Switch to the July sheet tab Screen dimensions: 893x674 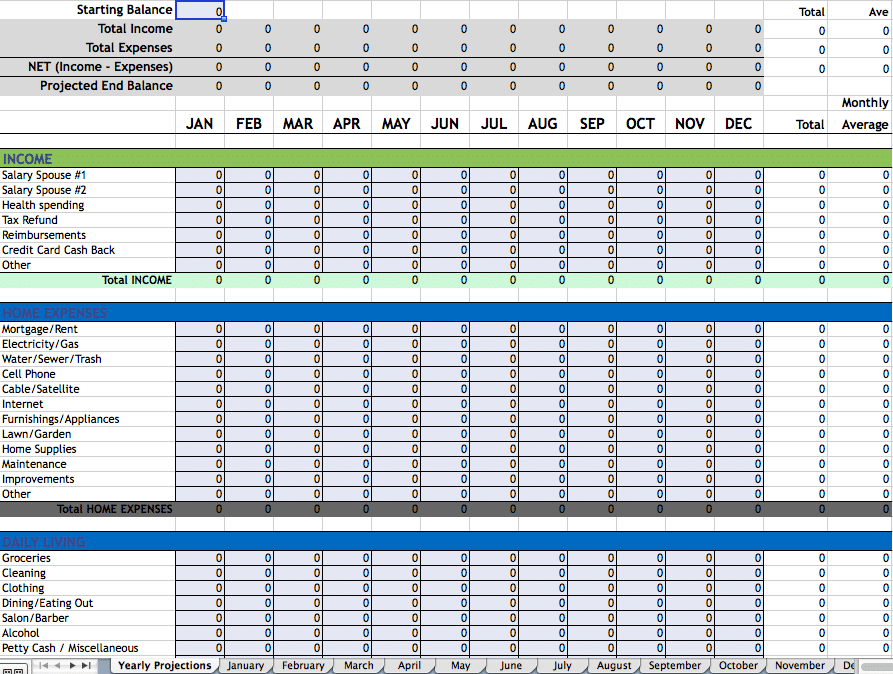coord(562,665)
